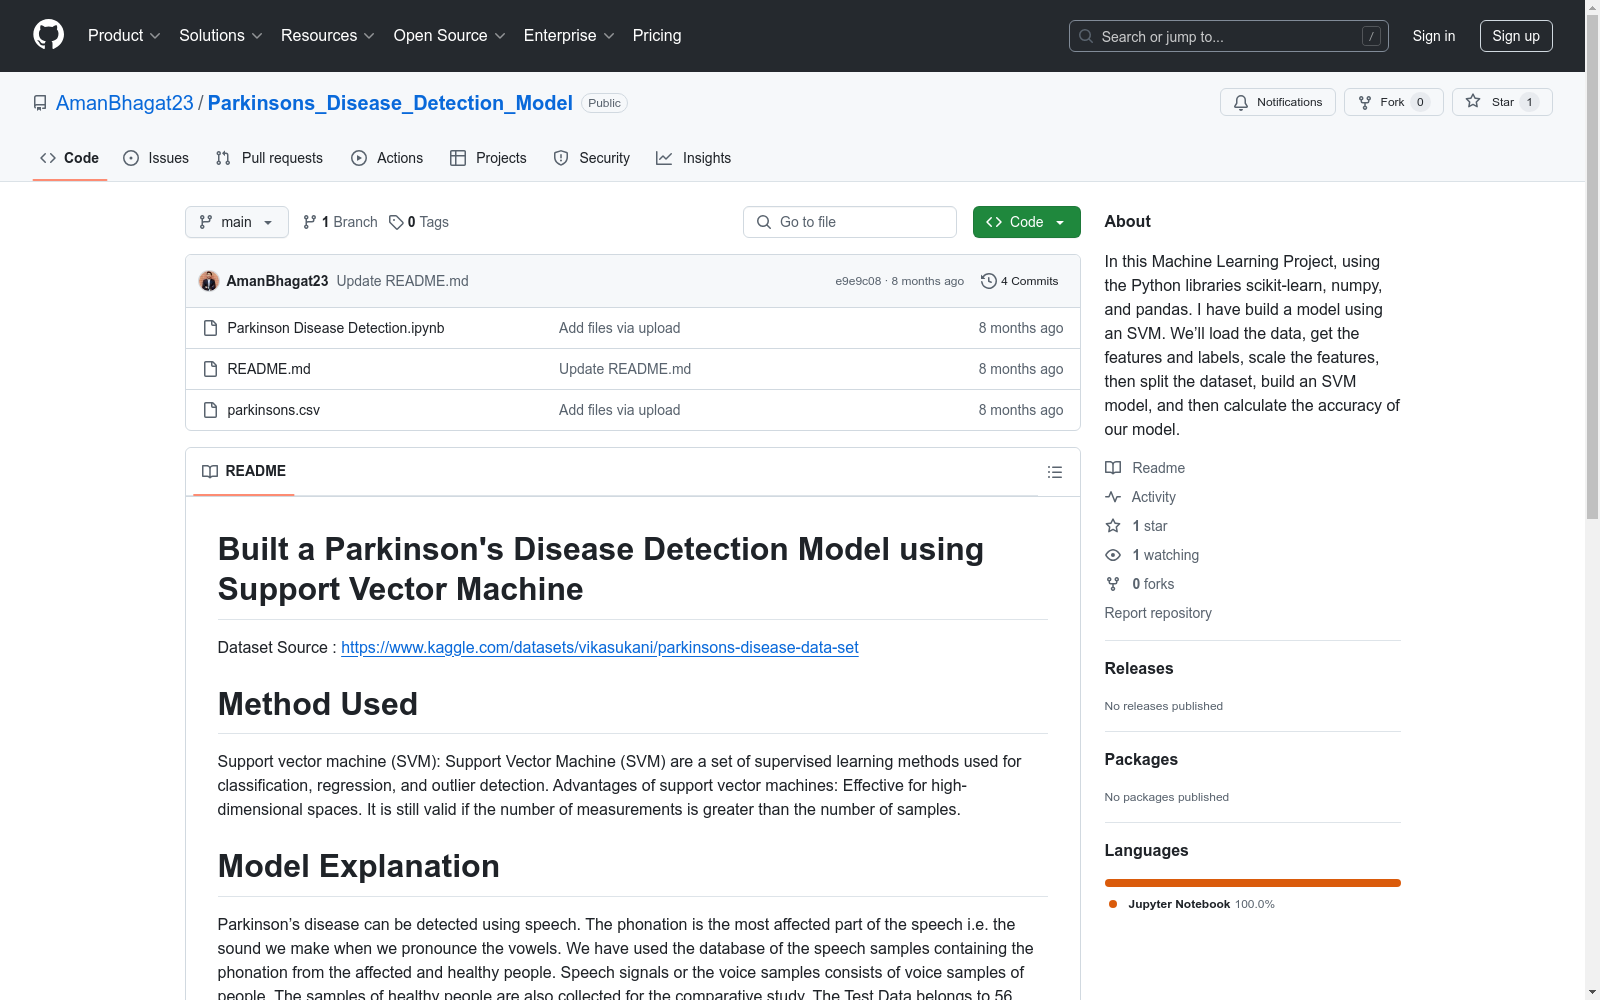Open README outline list icon

tap(1055, 472)
